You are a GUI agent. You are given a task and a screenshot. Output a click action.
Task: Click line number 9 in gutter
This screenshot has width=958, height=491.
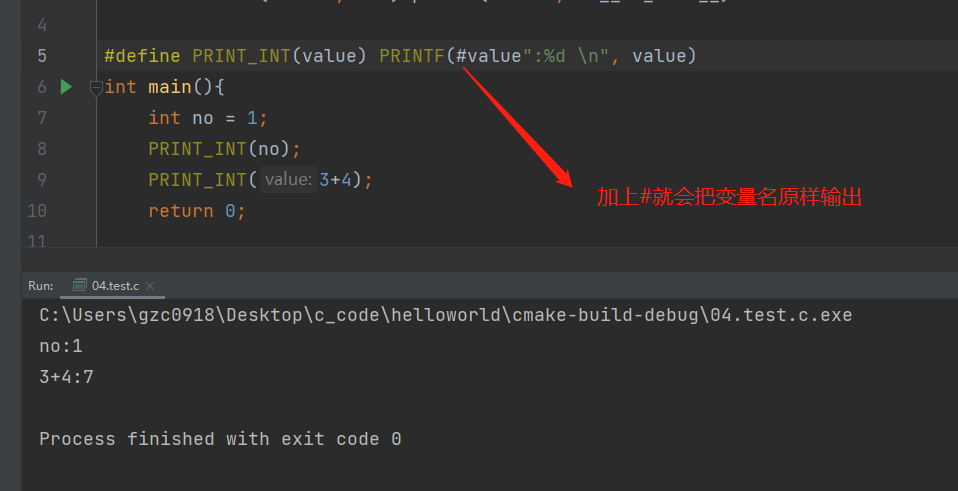click(42, 180)
